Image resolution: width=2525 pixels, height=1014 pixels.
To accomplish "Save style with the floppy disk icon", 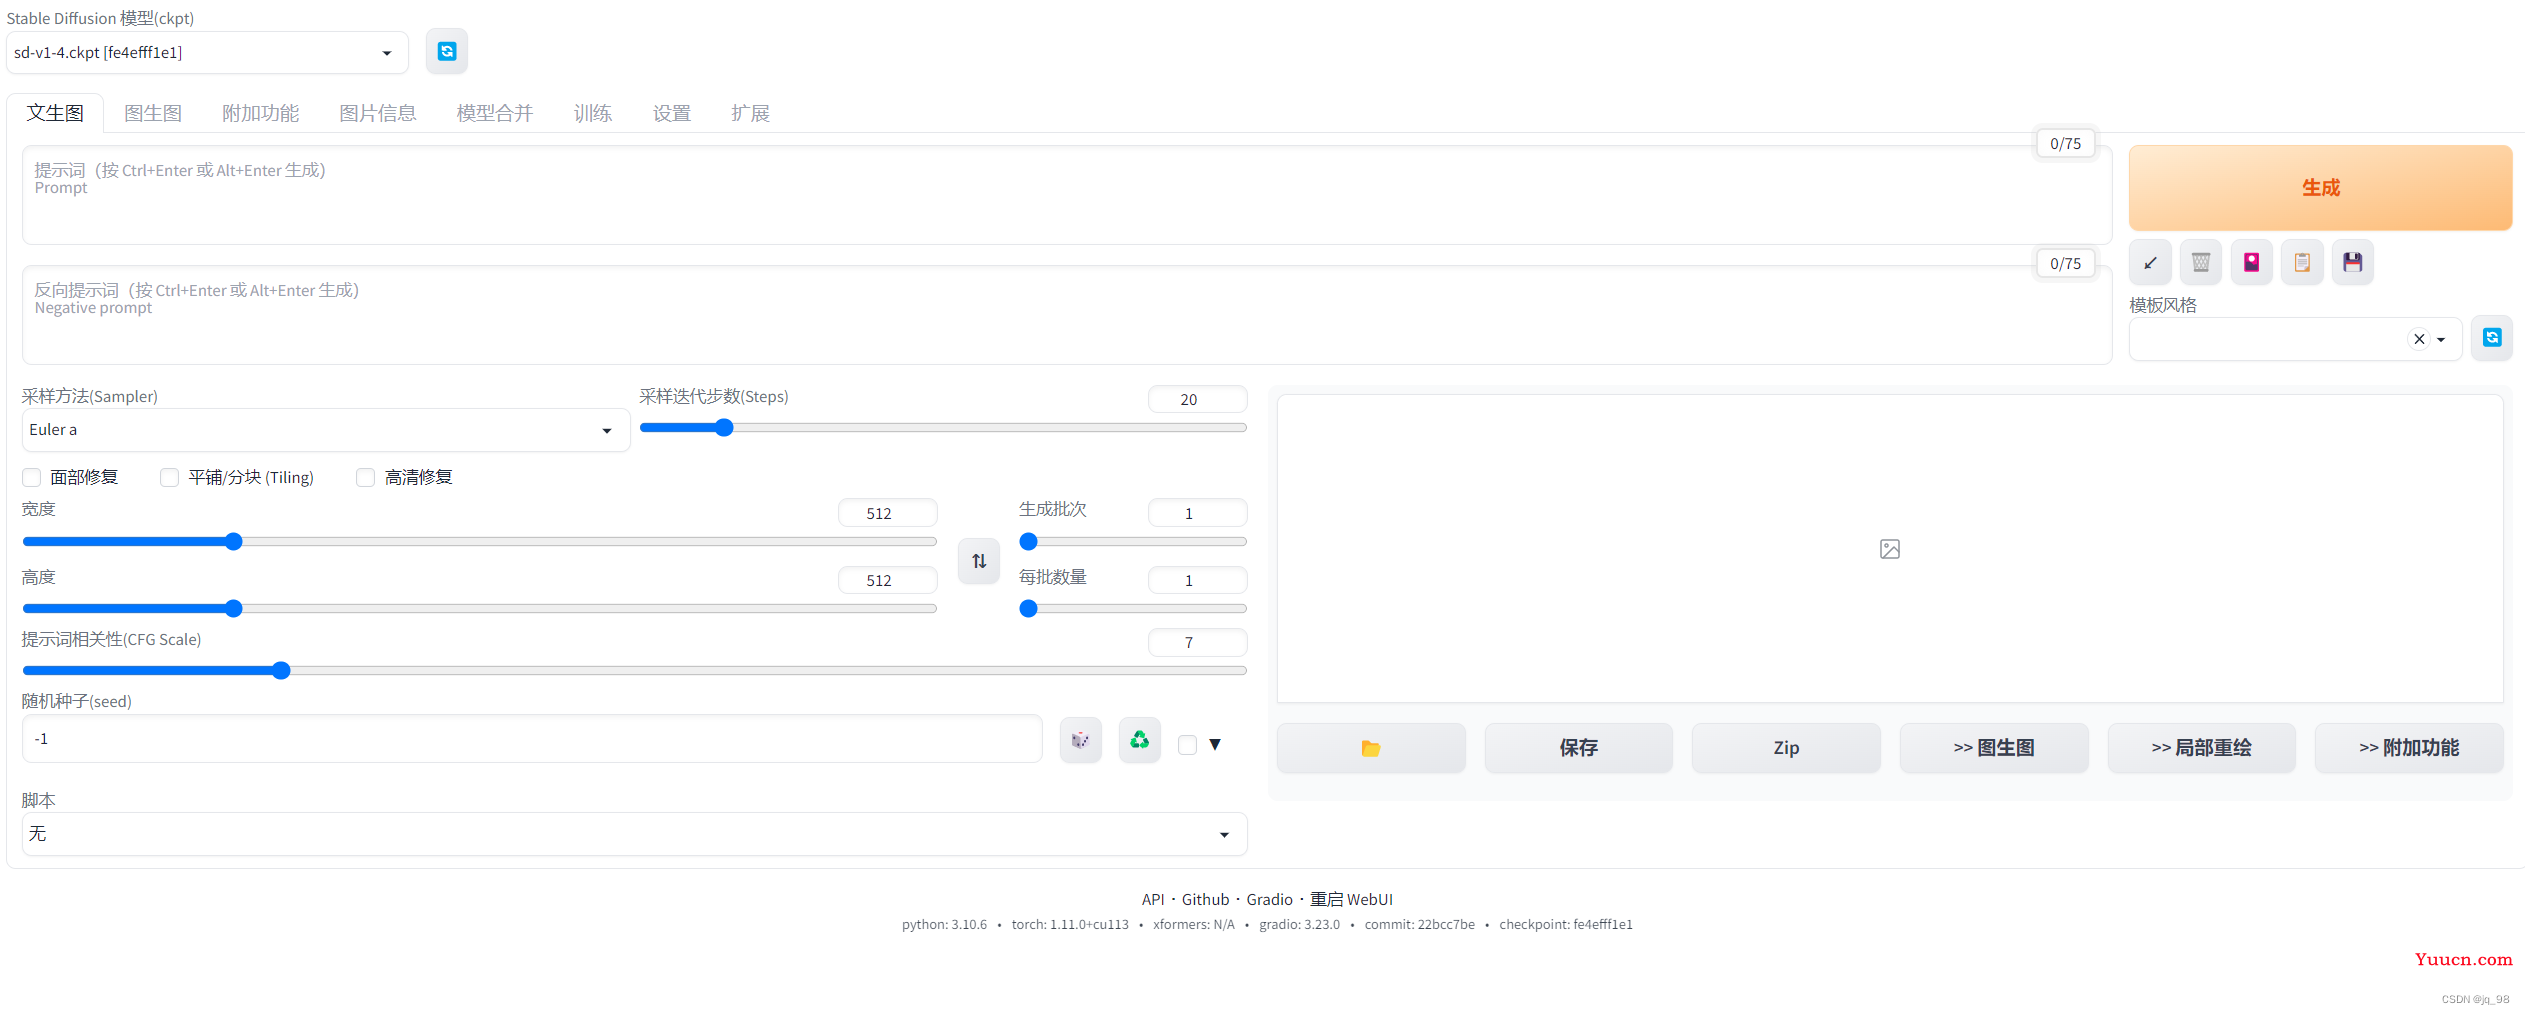I will click(2353, 263).
